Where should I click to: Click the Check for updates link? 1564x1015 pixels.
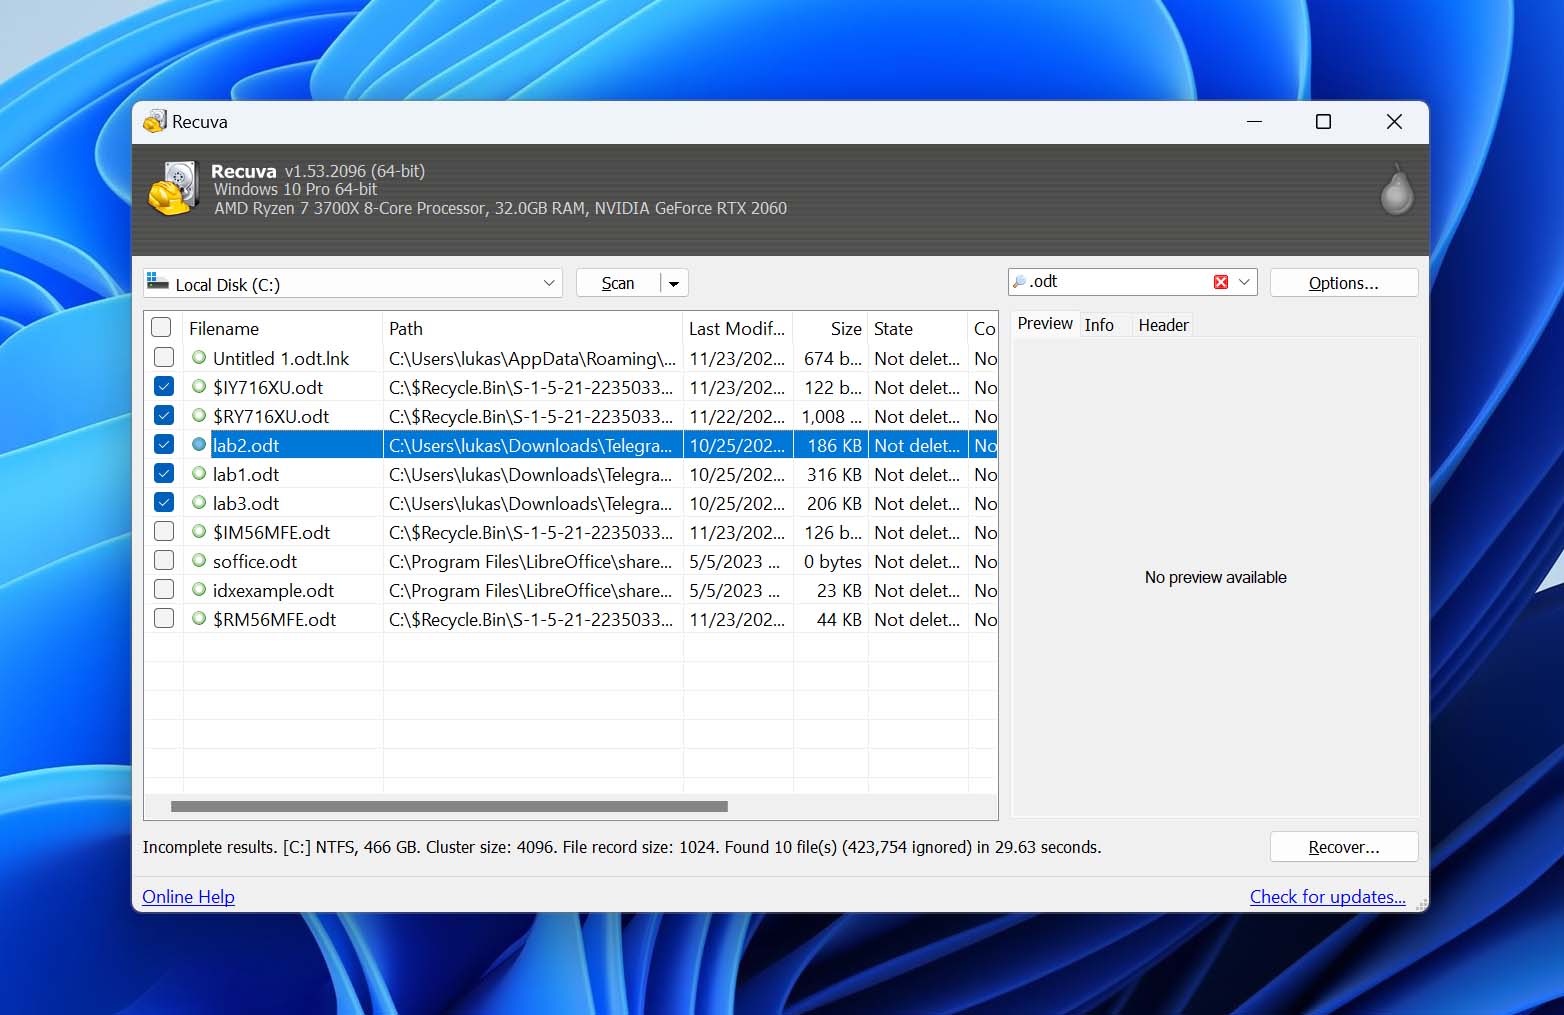1327,897
